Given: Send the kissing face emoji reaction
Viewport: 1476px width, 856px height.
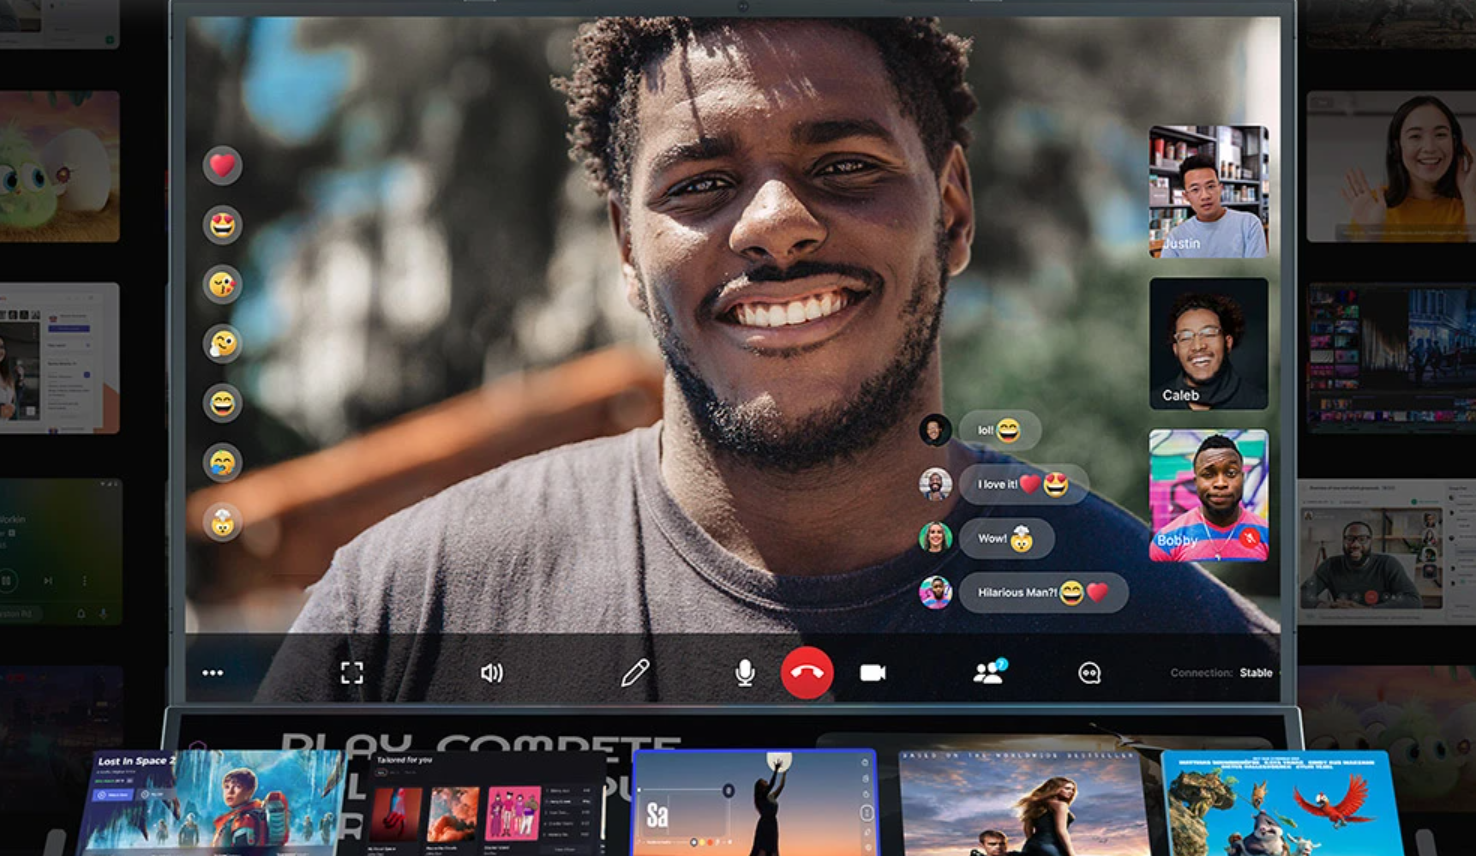Looking at the screenshot, I should [222, 285].
